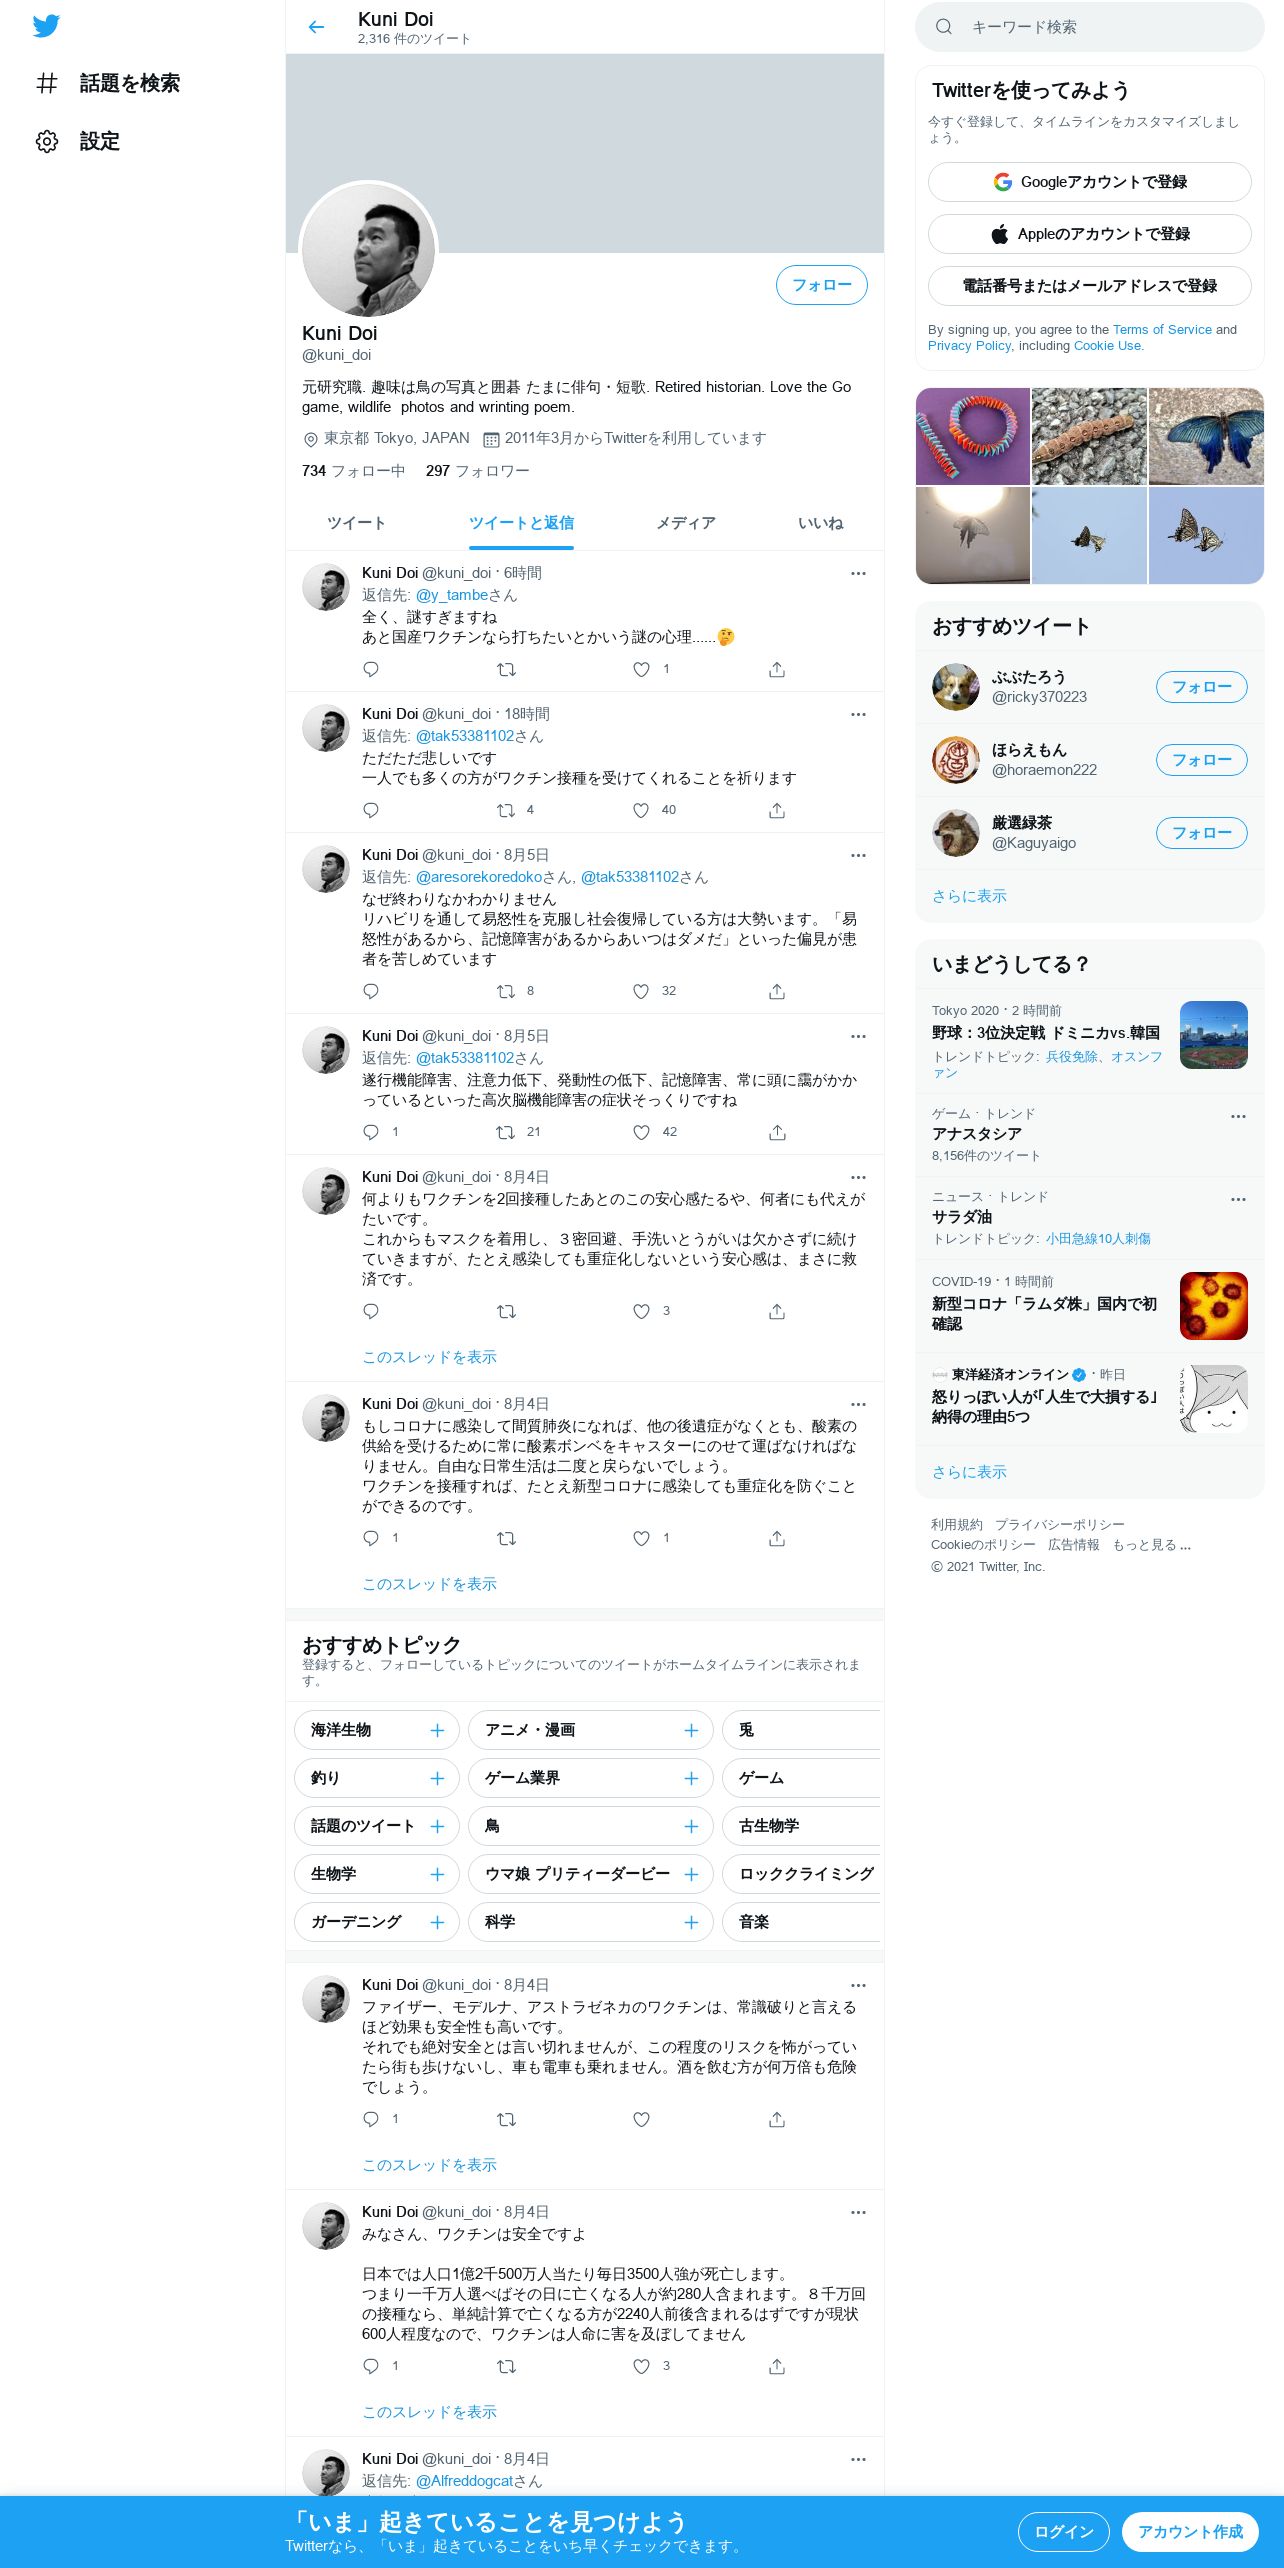Show thread for 何よりもワクチン tweet
The height and width of the screenshot is (2568, 1284).
429,1357
